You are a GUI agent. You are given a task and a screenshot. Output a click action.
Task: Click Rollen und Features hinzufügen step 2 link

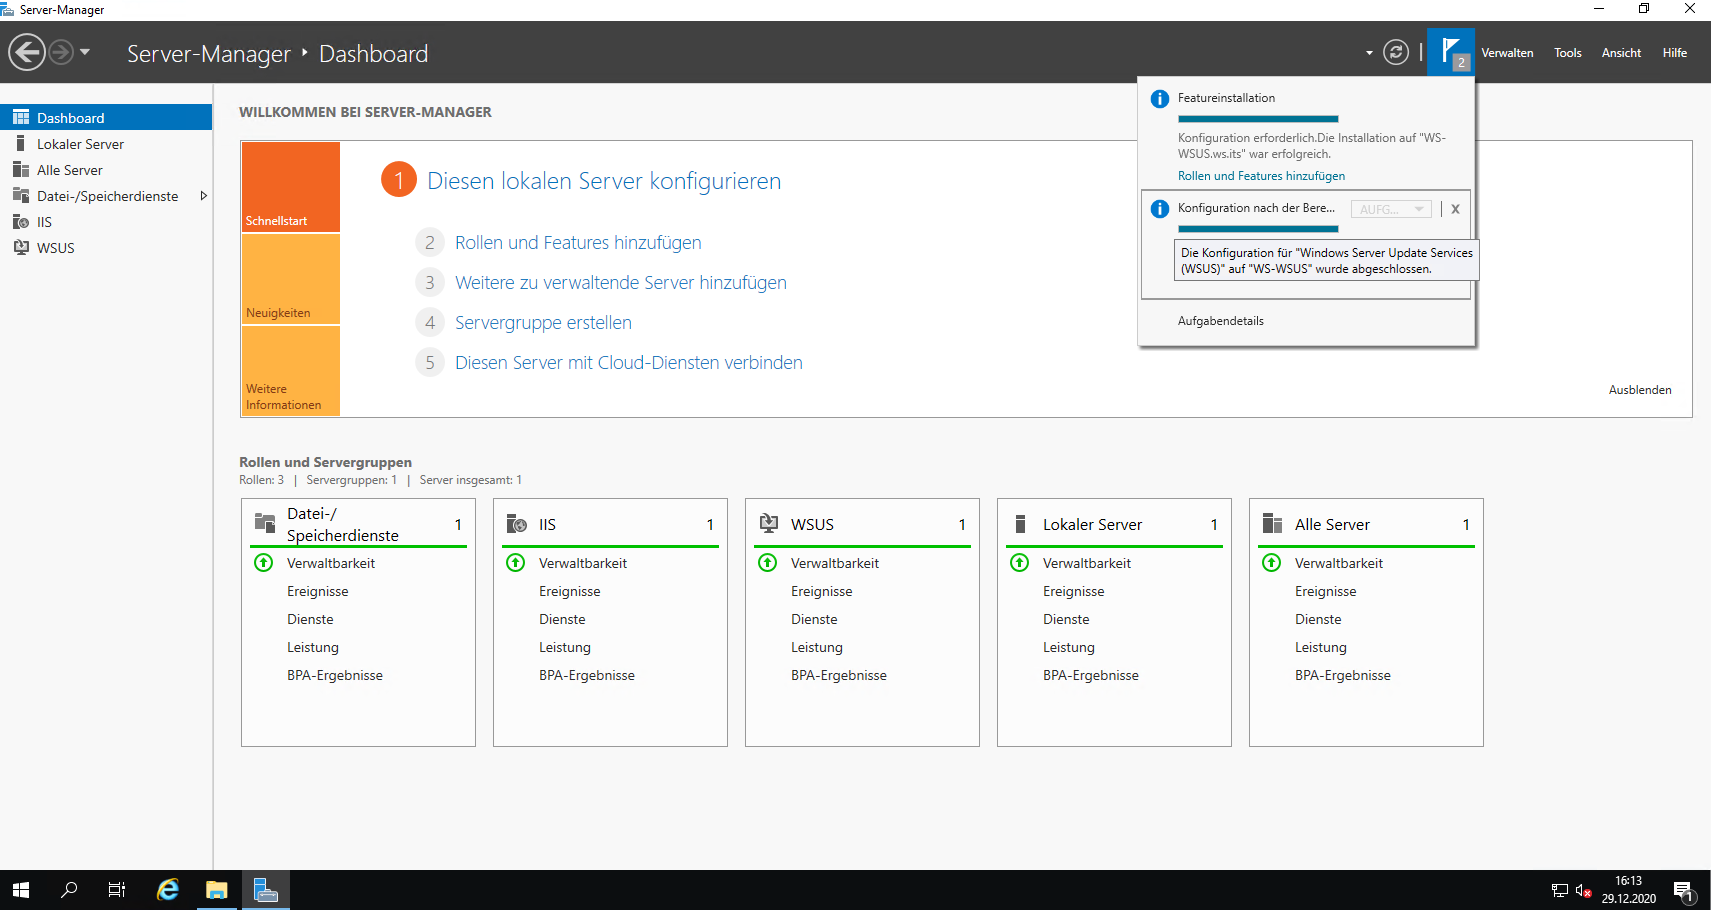click(578, 243)
